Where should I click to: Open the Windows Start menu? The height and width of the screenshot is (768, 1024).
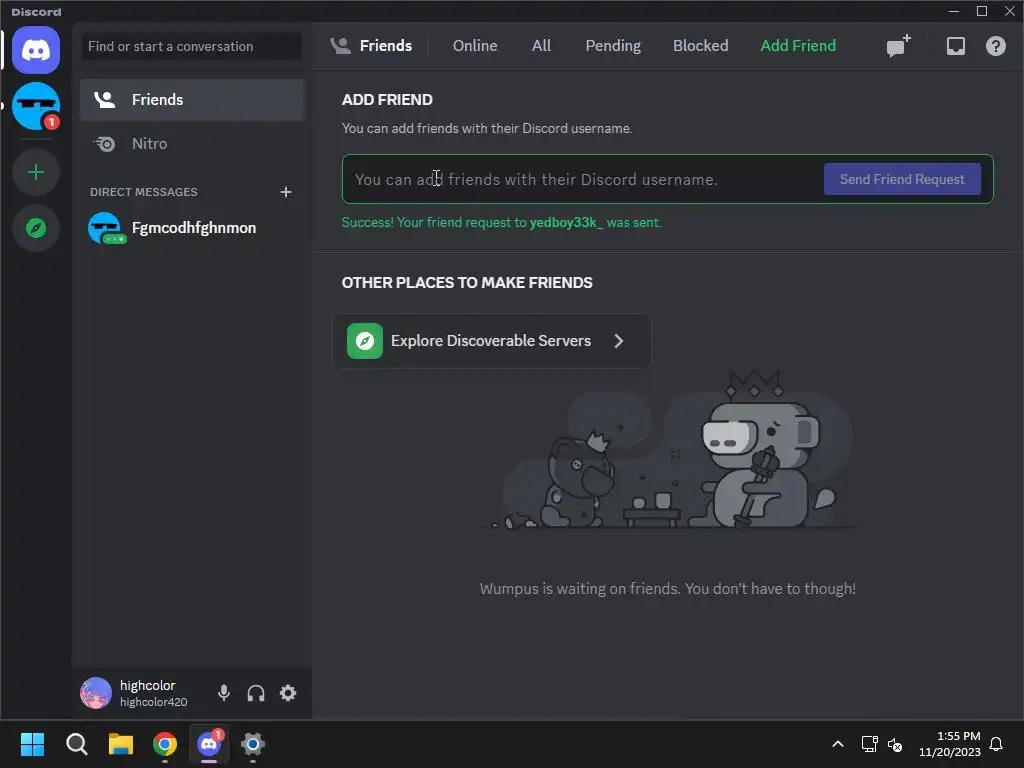coord(32,744)
